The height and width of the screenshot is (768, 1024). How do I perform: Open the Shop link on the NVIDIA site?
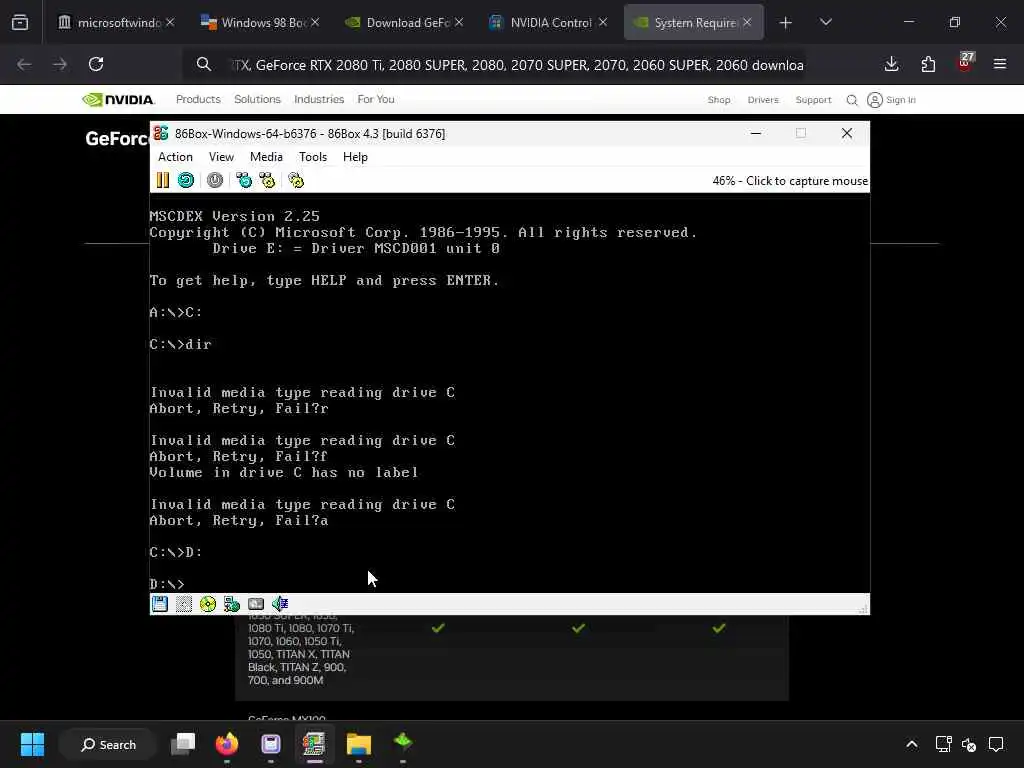(719, 100)
